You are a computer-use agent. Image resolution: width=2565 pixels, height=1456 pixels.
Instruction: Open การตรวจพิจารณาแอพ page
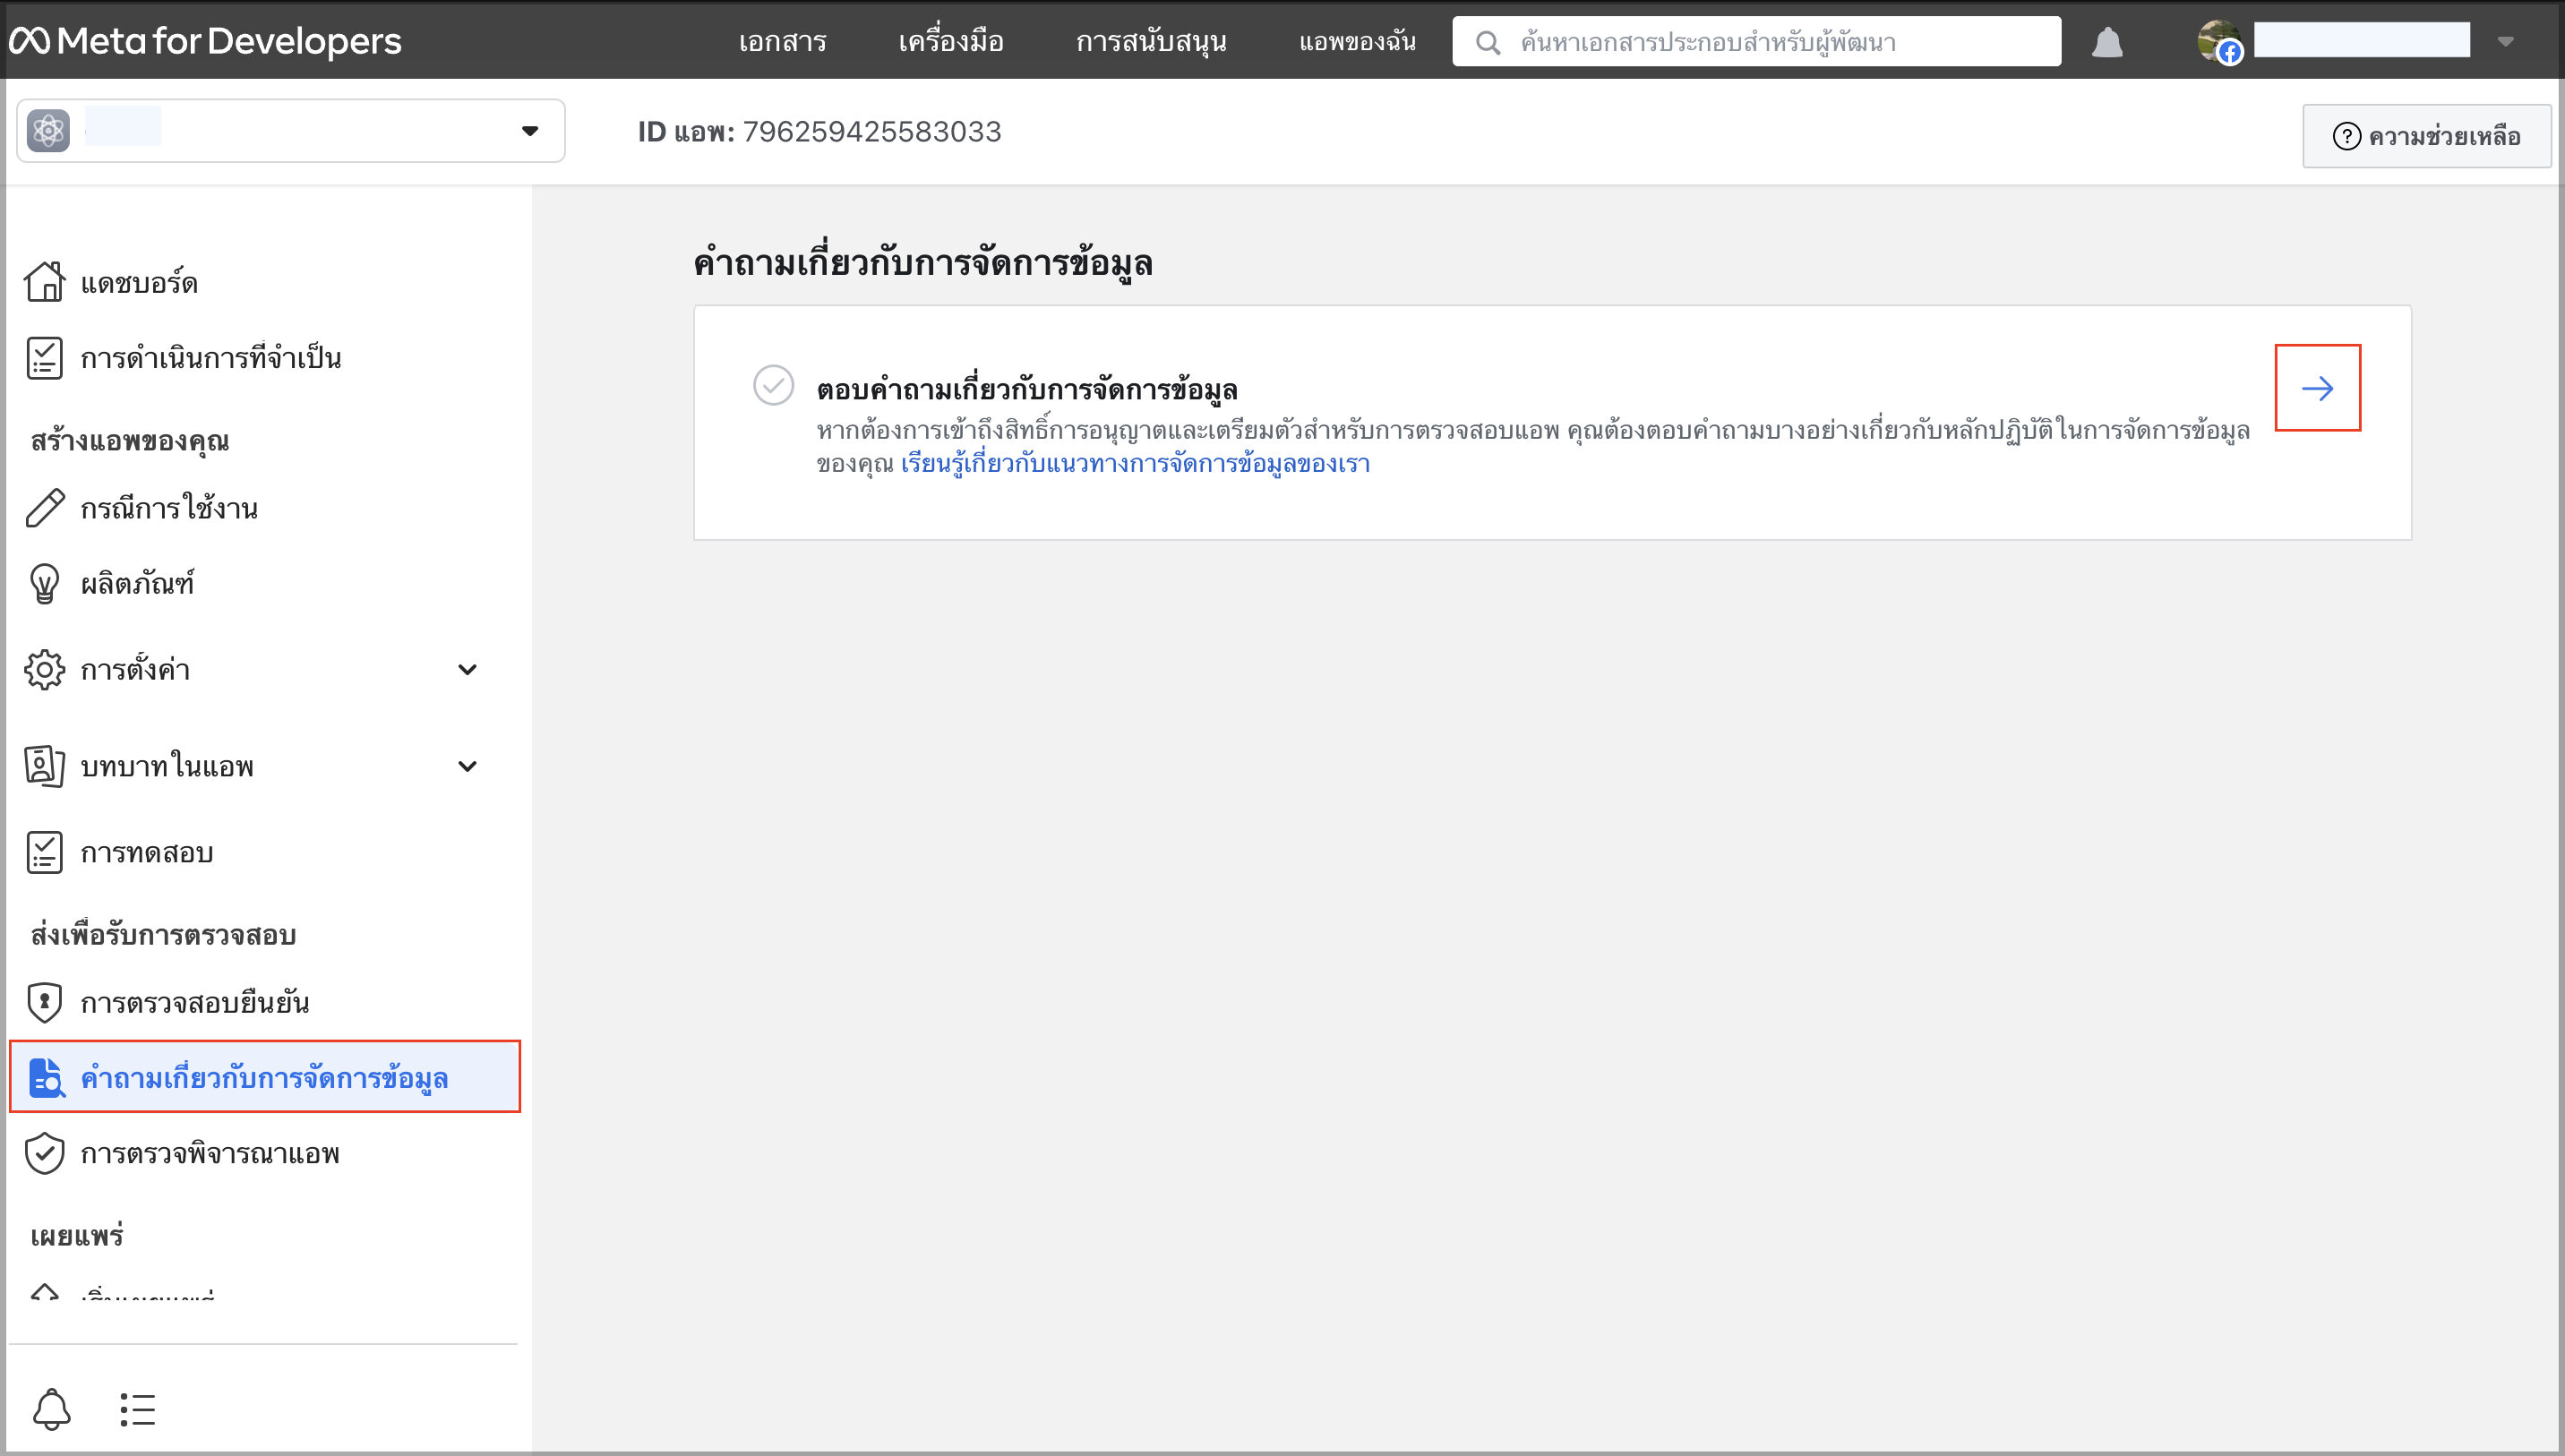point(210,1154)
